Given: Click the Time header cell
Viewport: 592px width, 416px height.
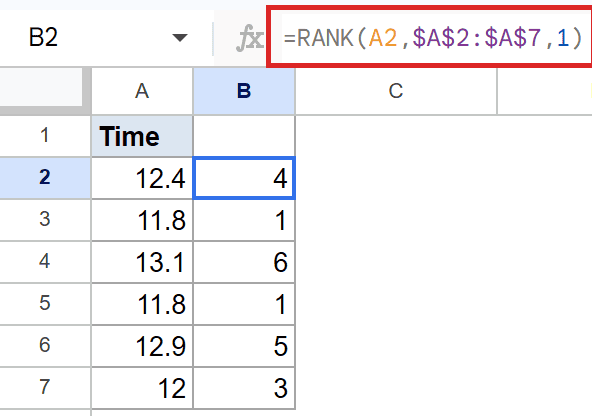Looking at the screenshot, I should pyautogui.click(x=142, y=136).
